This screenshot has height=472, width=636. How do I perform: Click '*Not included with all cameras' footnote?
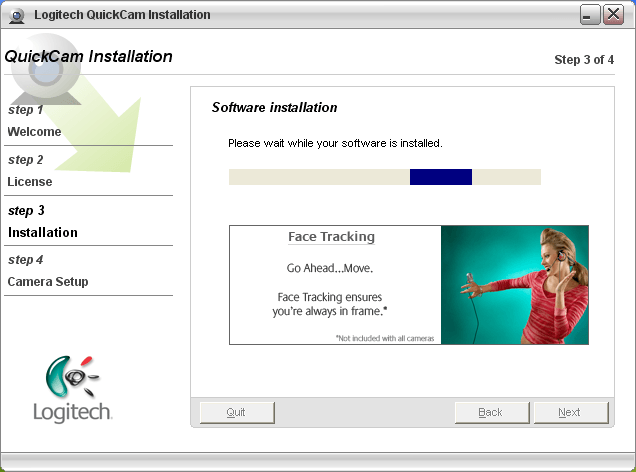click(385, 338)
